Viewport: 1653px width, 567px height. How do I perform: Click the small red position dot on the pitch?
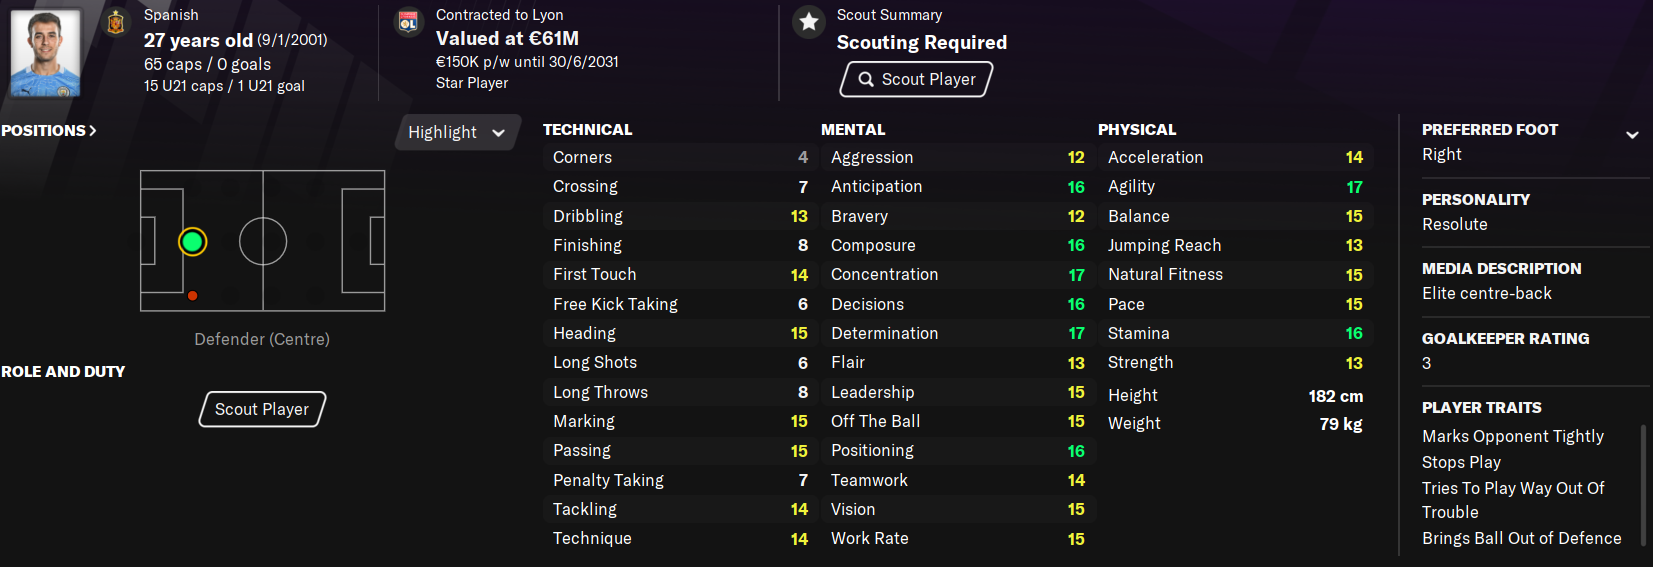click(x=193, y=296)
